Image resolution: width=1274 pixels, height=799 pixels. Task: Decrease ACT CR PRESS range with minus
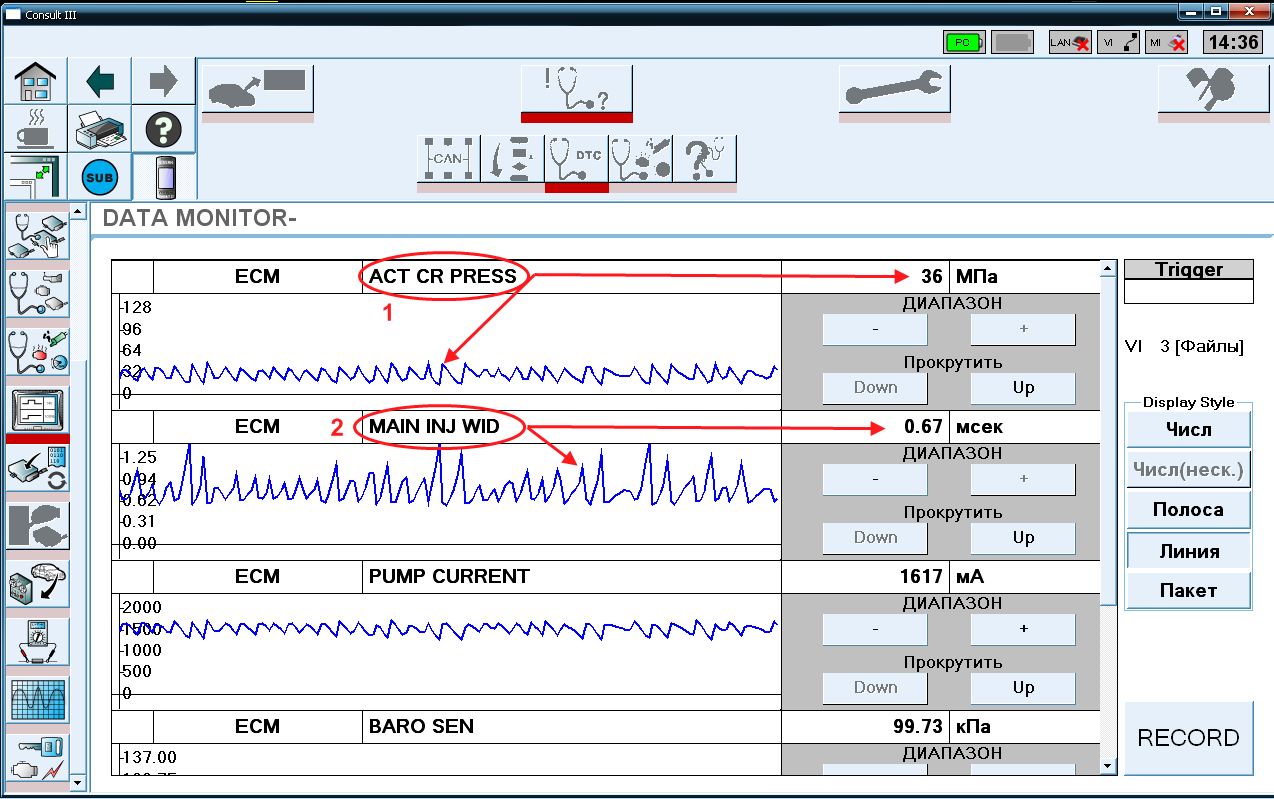[875, 329]
